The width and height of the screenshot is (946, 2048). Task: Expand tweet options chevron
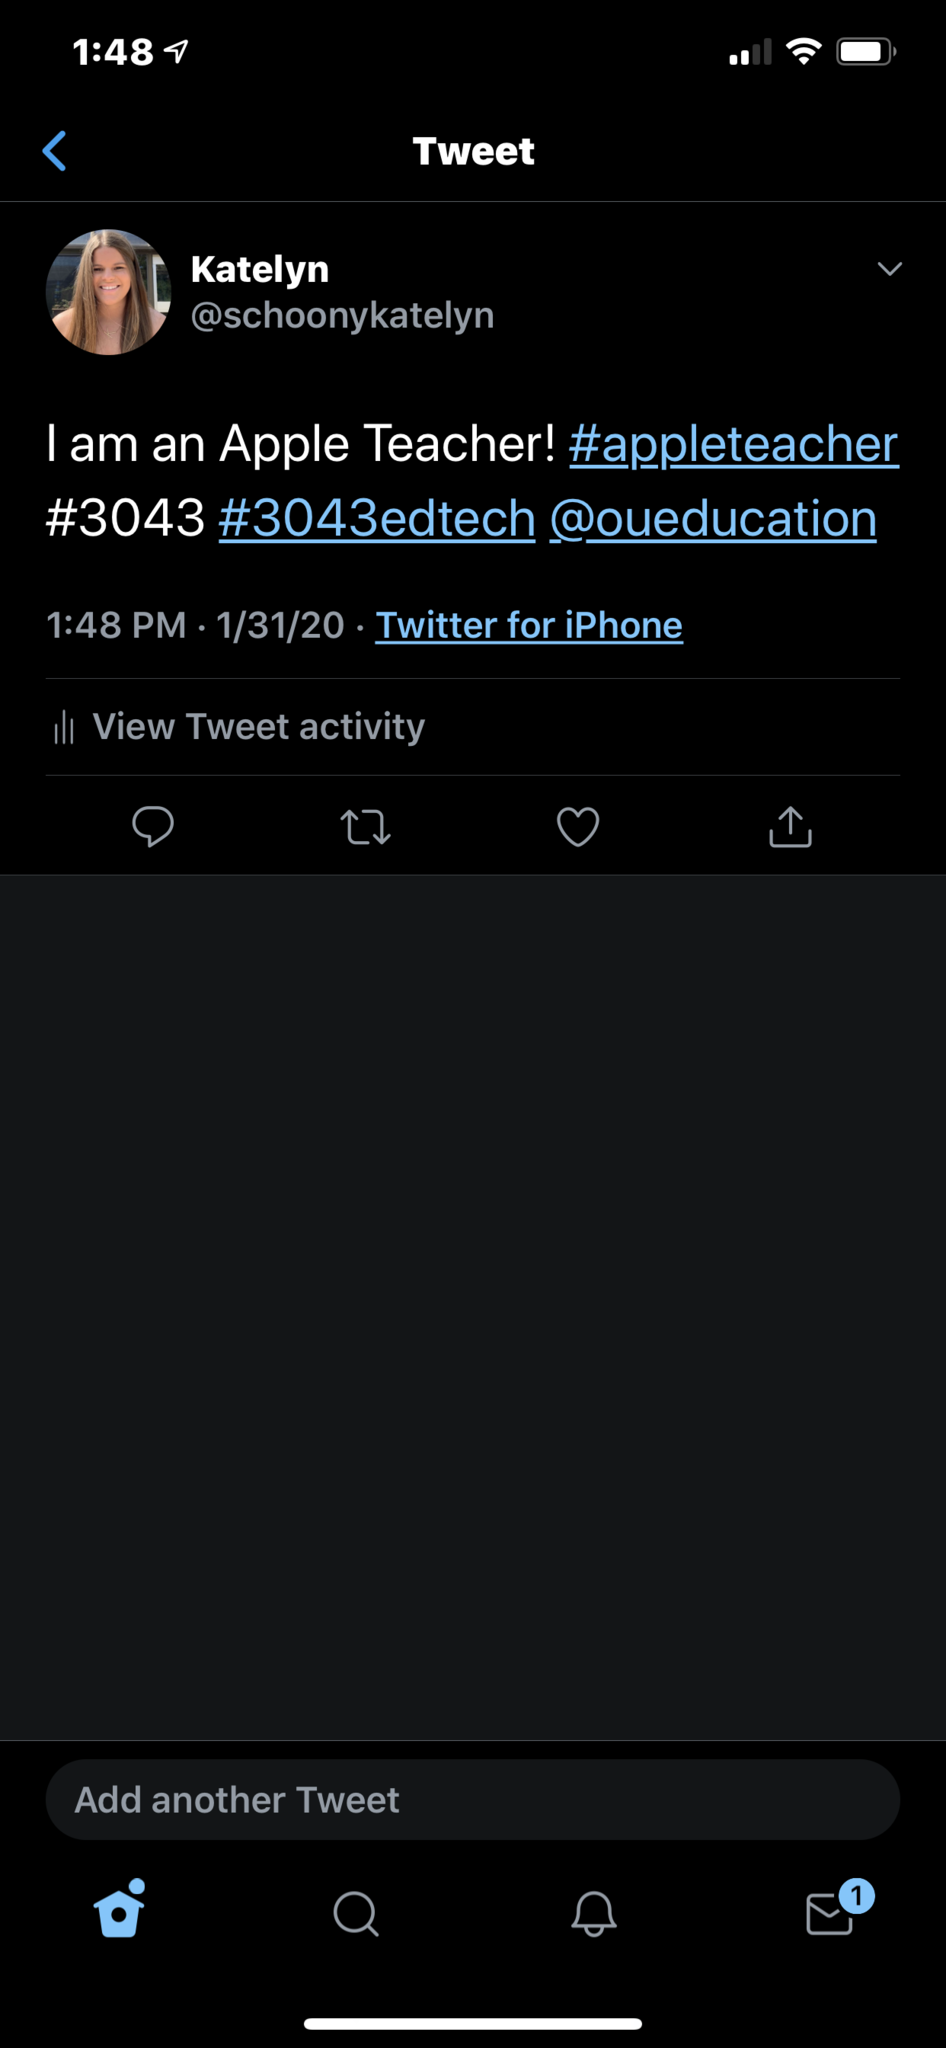889,269
